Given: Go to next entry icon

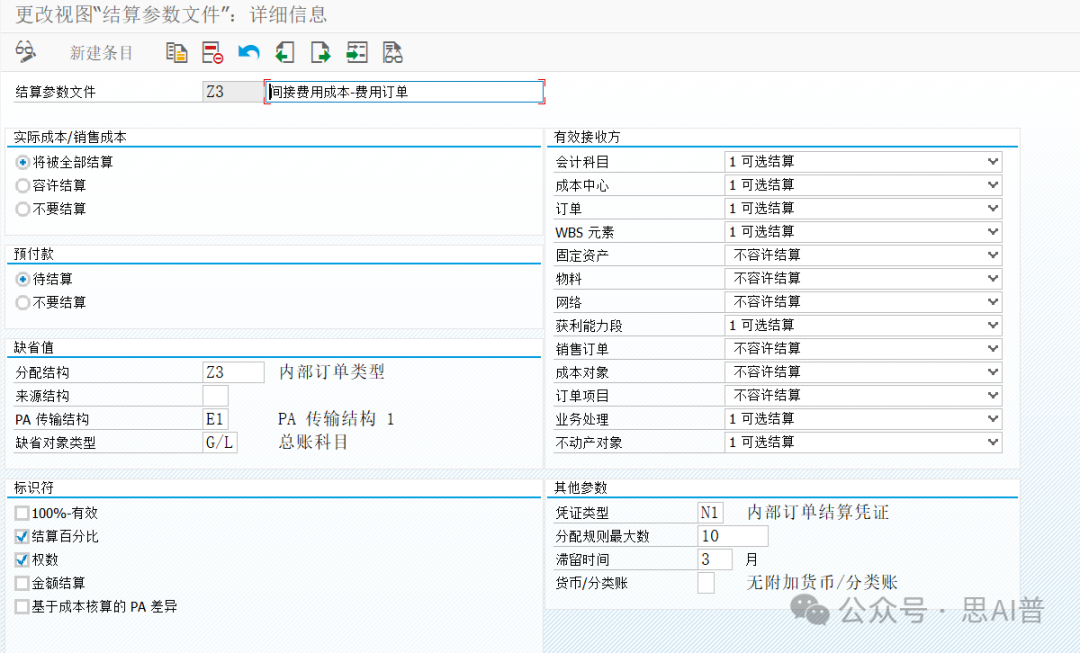Looking at the screenshot, I should [320, 52].
